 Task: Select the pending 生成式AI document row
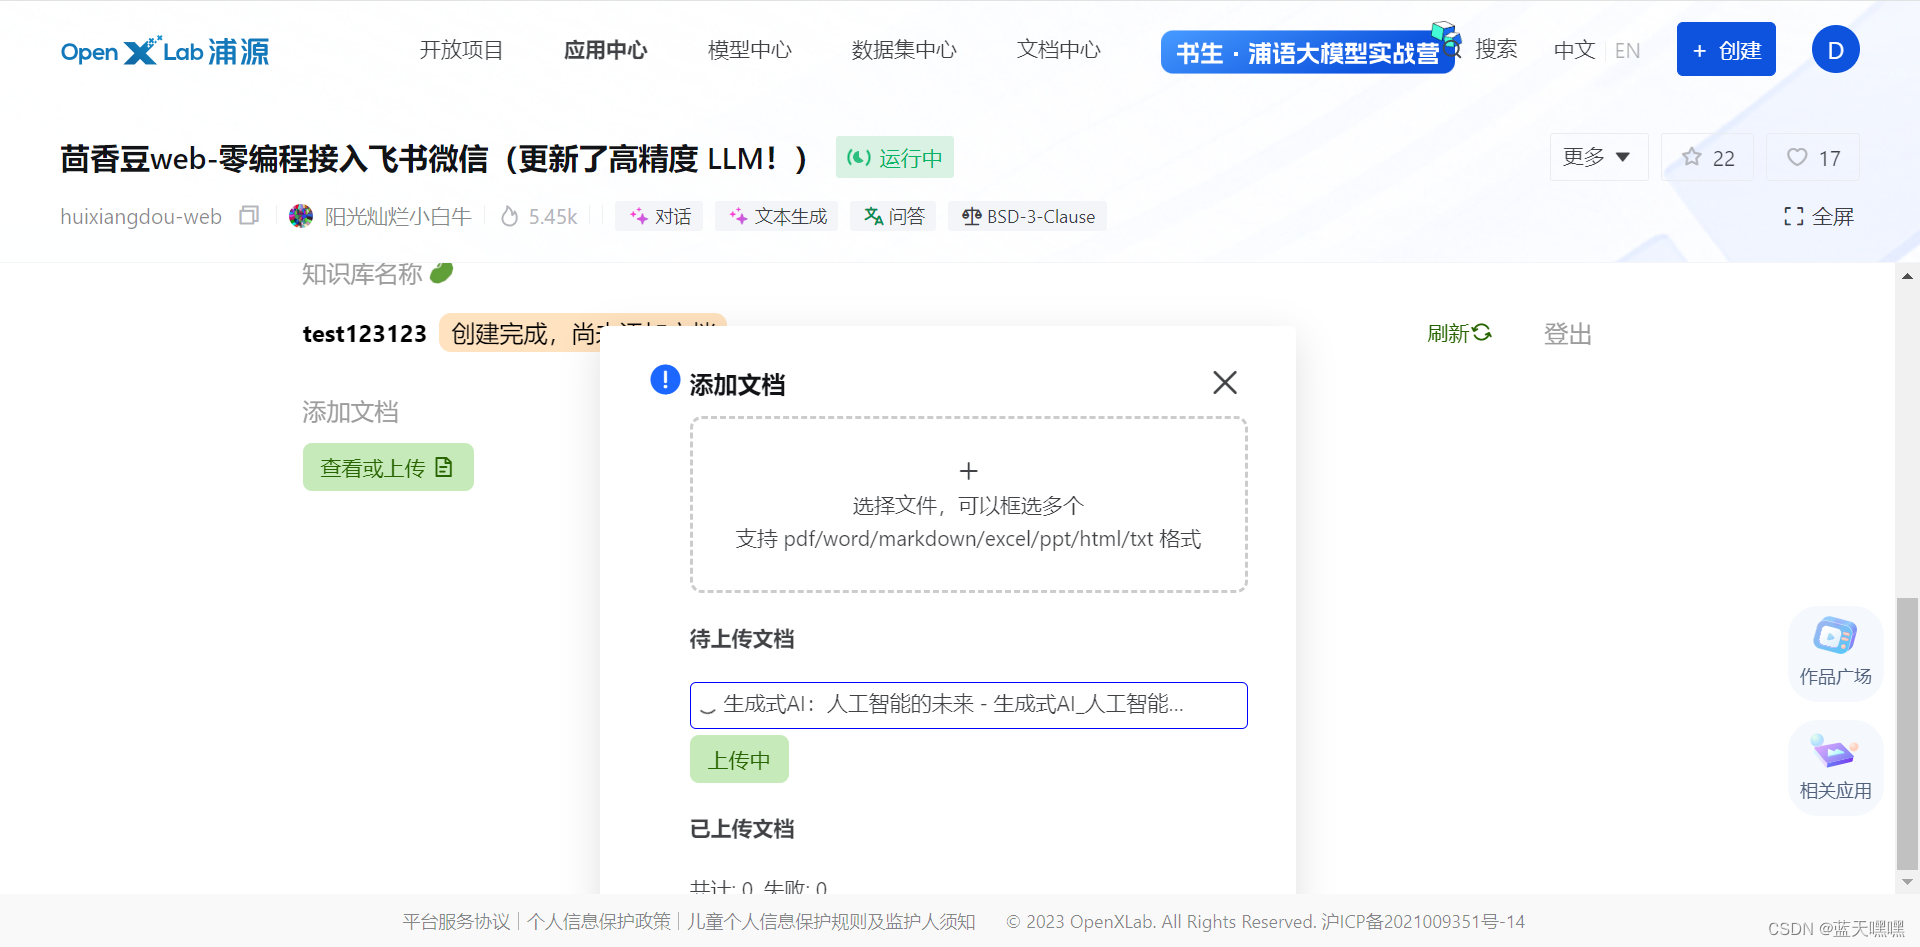(968, 705)
